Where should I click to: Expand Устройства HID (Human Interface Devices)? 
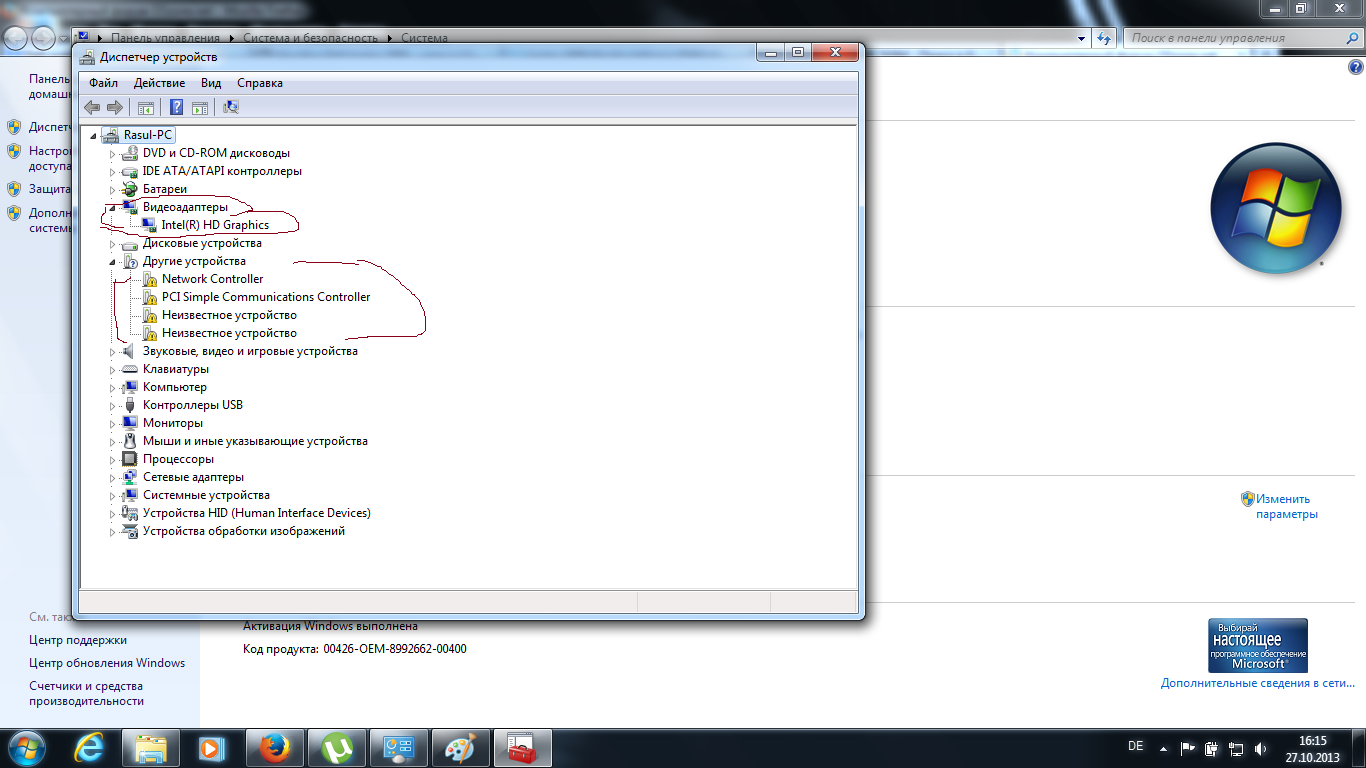[x=113, y=513]
